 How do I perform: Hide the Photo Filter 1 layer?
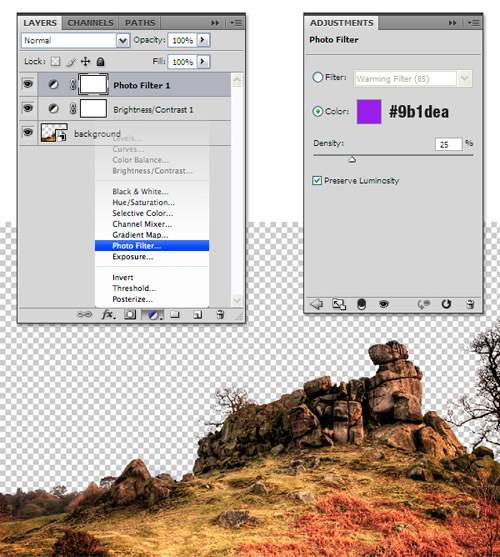[x=28, y=84]
